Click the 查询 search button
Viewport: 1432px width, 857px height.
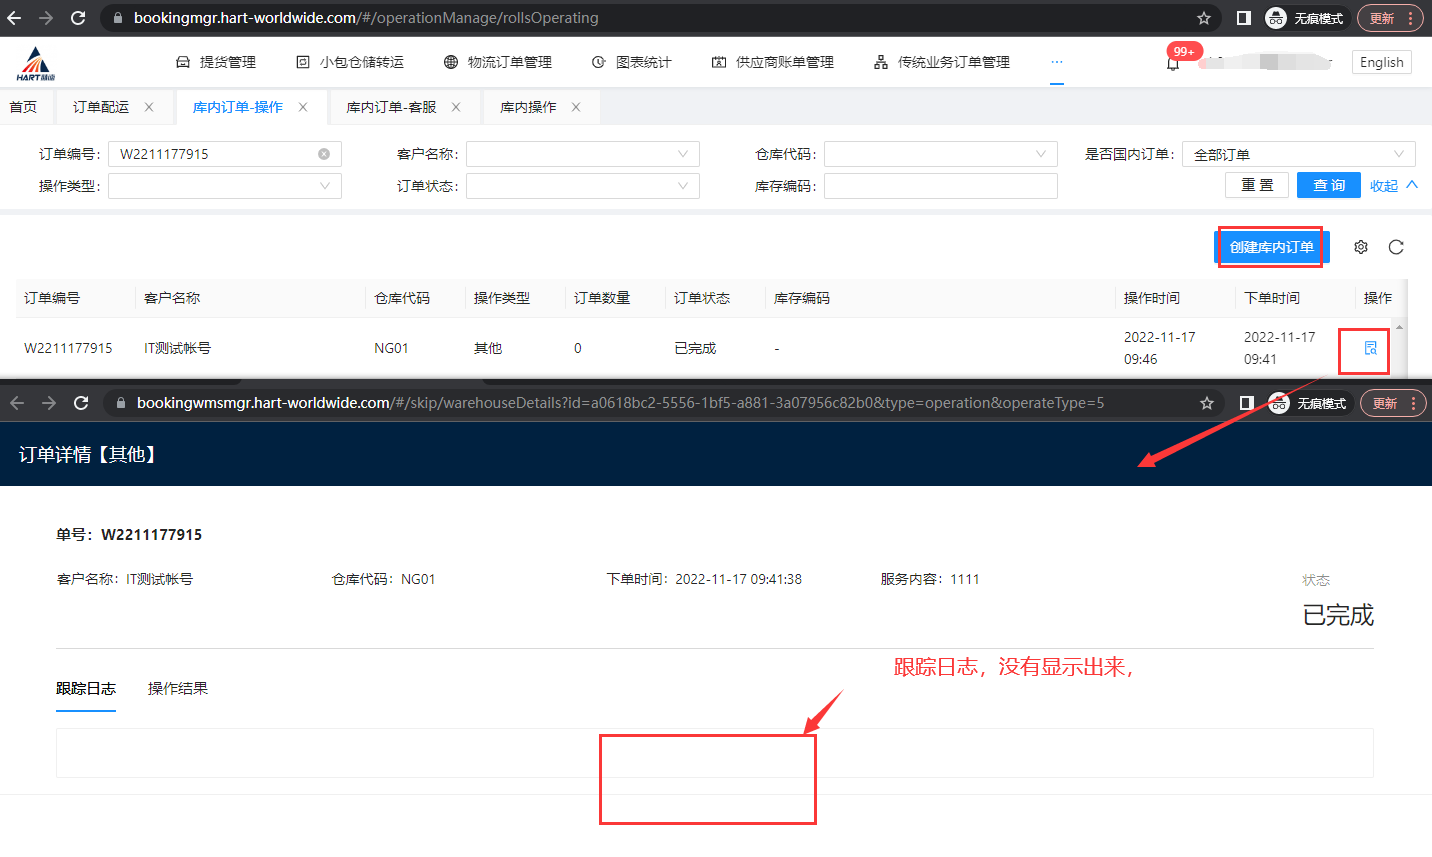pyautogui.click(x=1329, y=186)
